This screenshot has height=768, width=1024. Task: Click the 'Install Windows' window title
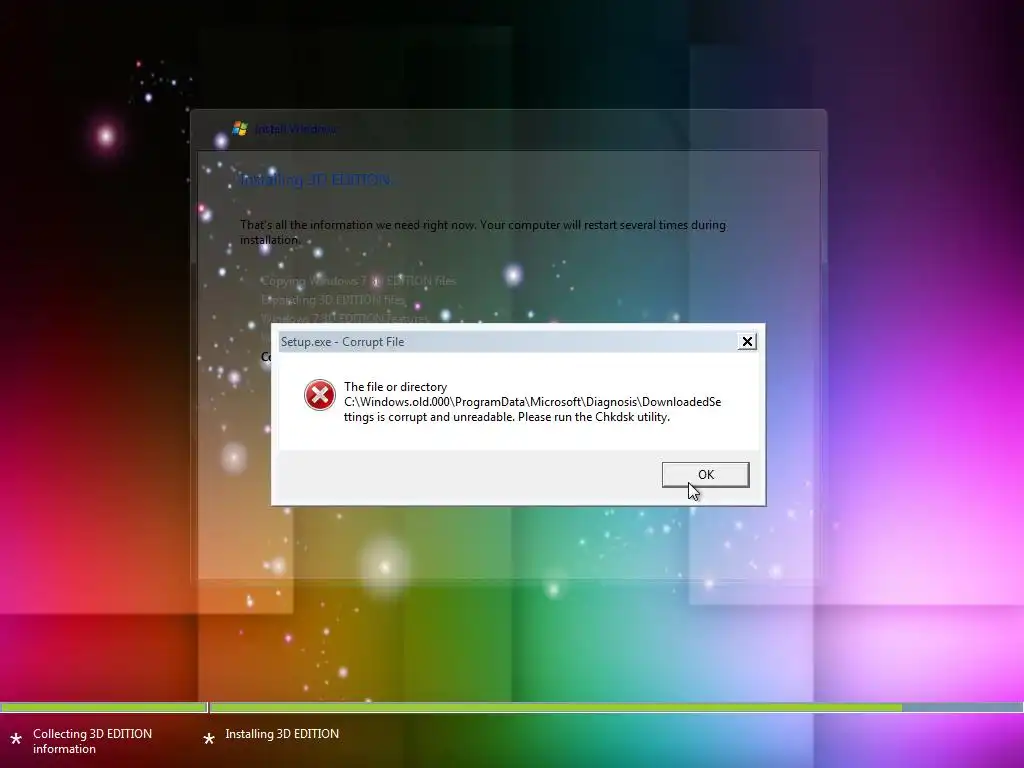[296, 129]
